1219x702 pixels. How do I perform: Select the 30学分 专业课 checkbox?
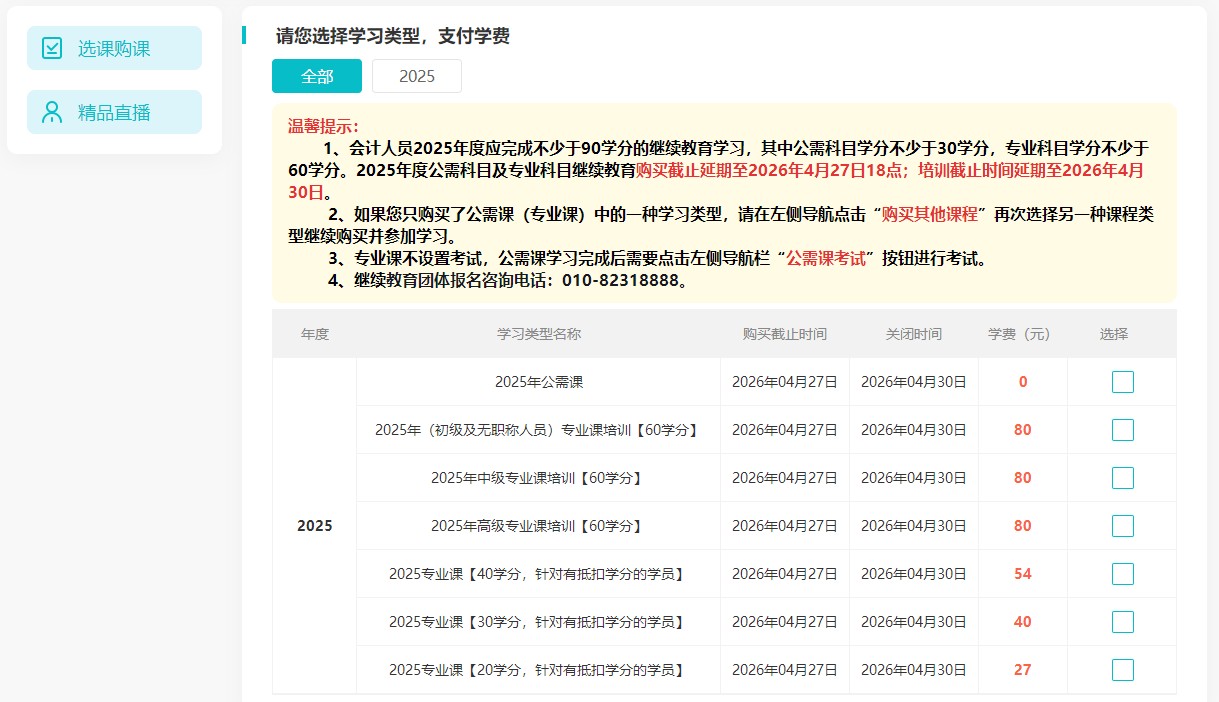click(x=1122, y=622)
